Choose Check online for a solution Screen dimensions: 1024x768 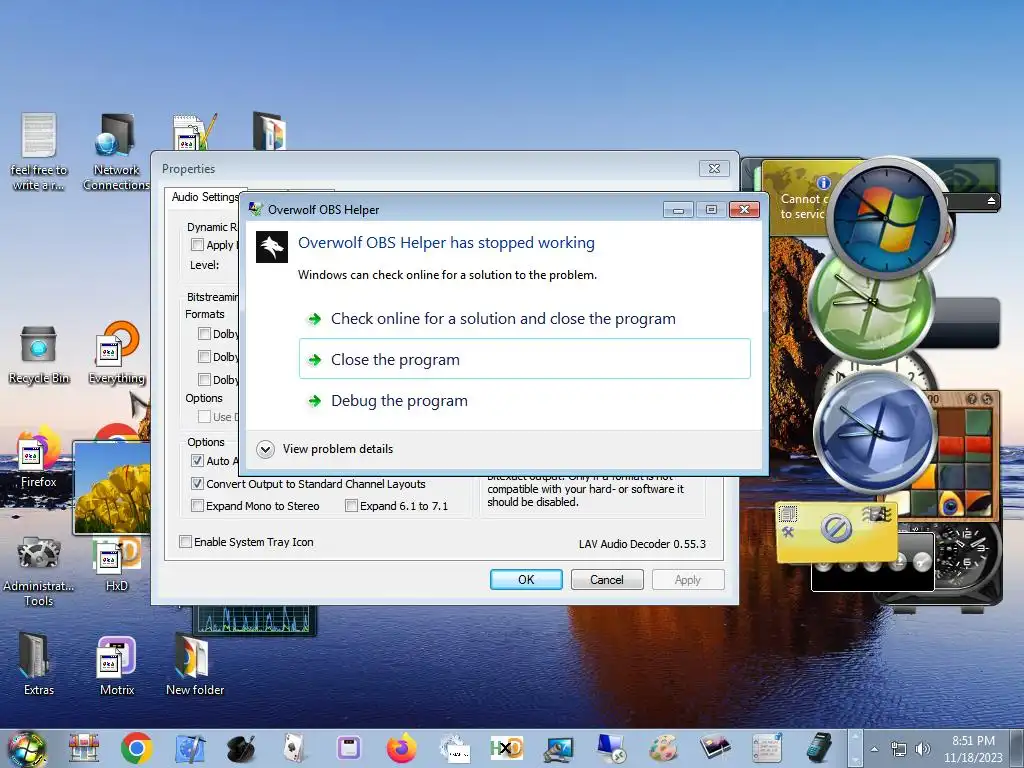(524, 319)
